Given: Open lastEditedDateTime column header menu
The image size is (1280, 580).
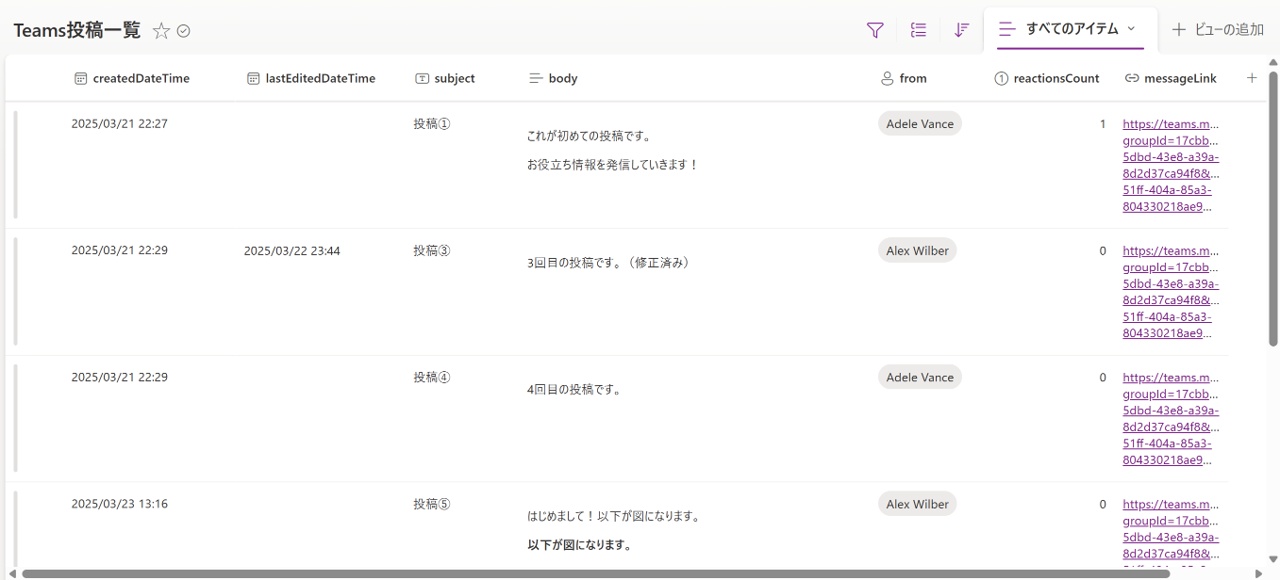Looking at the screenshot, I should [320, 78].
